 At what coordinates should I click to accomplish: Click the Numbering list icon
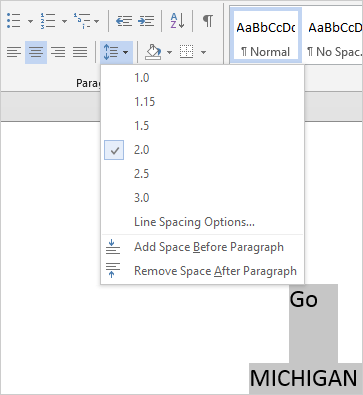(48, 21)
